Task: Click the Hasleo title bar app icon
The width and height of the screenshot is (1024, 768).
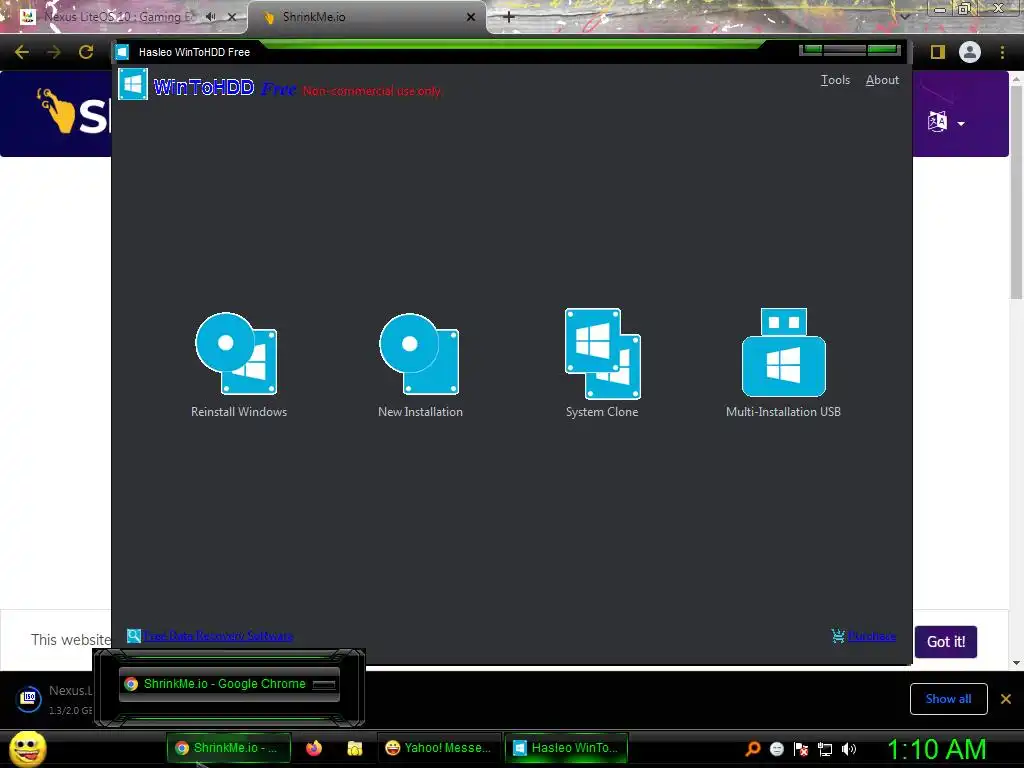Action: (x=122, y=52)
